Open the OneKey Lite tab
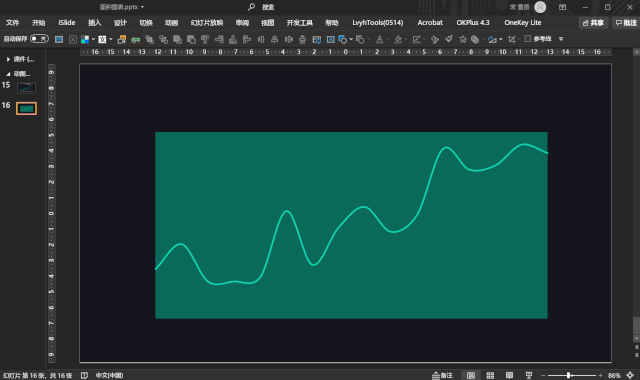Screen dimensions: 640x380 (x=522, y=22)
